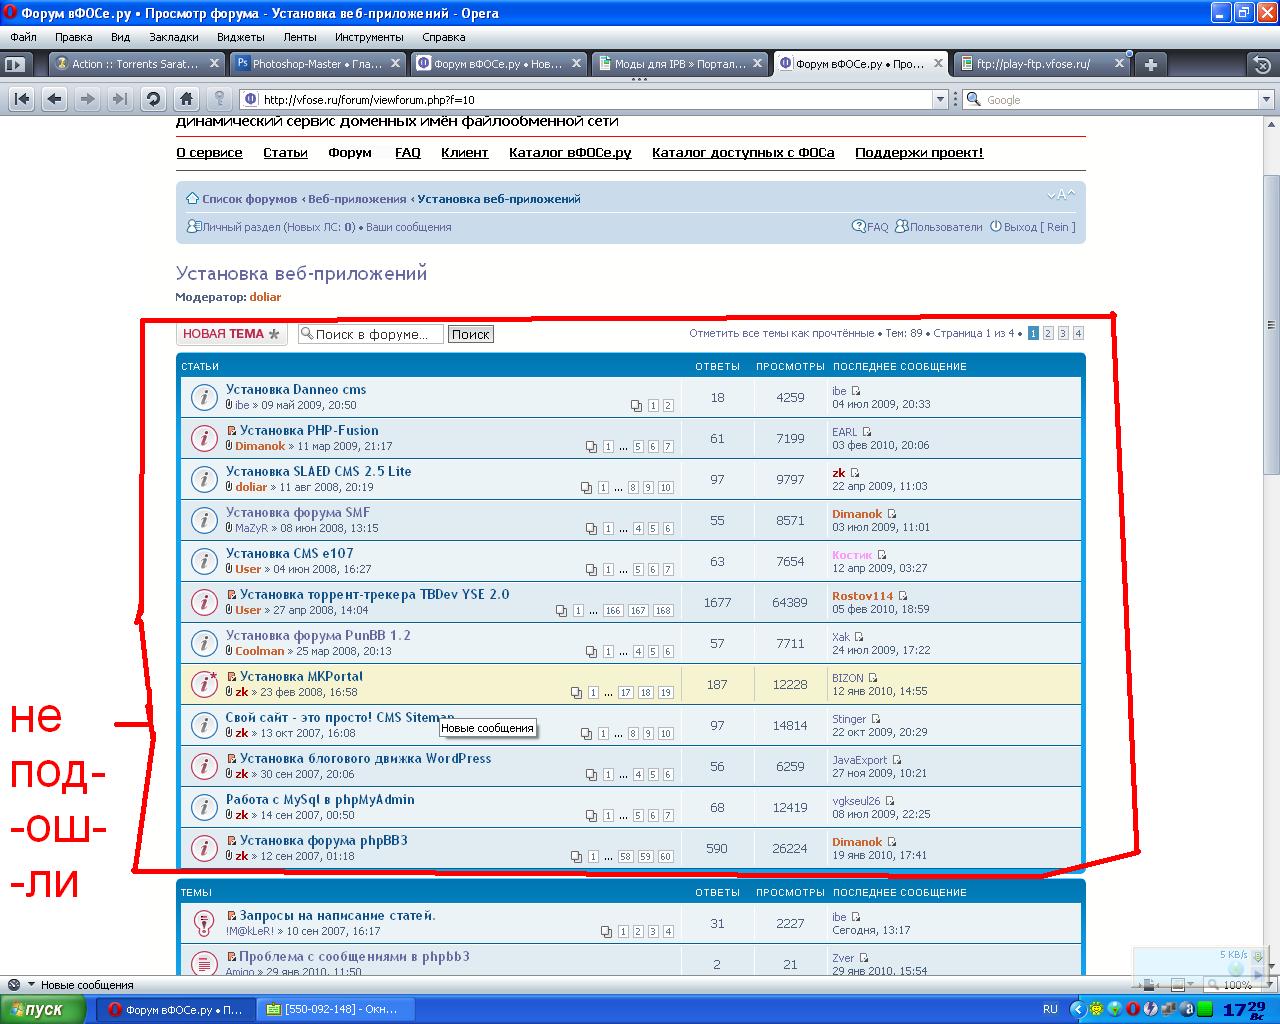
Task: Open the Закладки menu
Action: coord(173,37)
